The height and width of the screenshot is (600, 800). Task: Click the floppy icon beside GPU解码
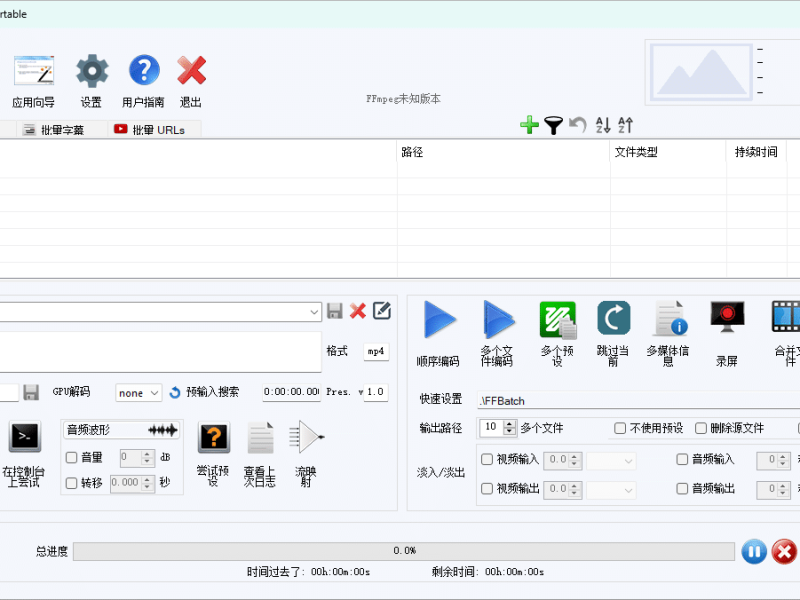[31, 392]
